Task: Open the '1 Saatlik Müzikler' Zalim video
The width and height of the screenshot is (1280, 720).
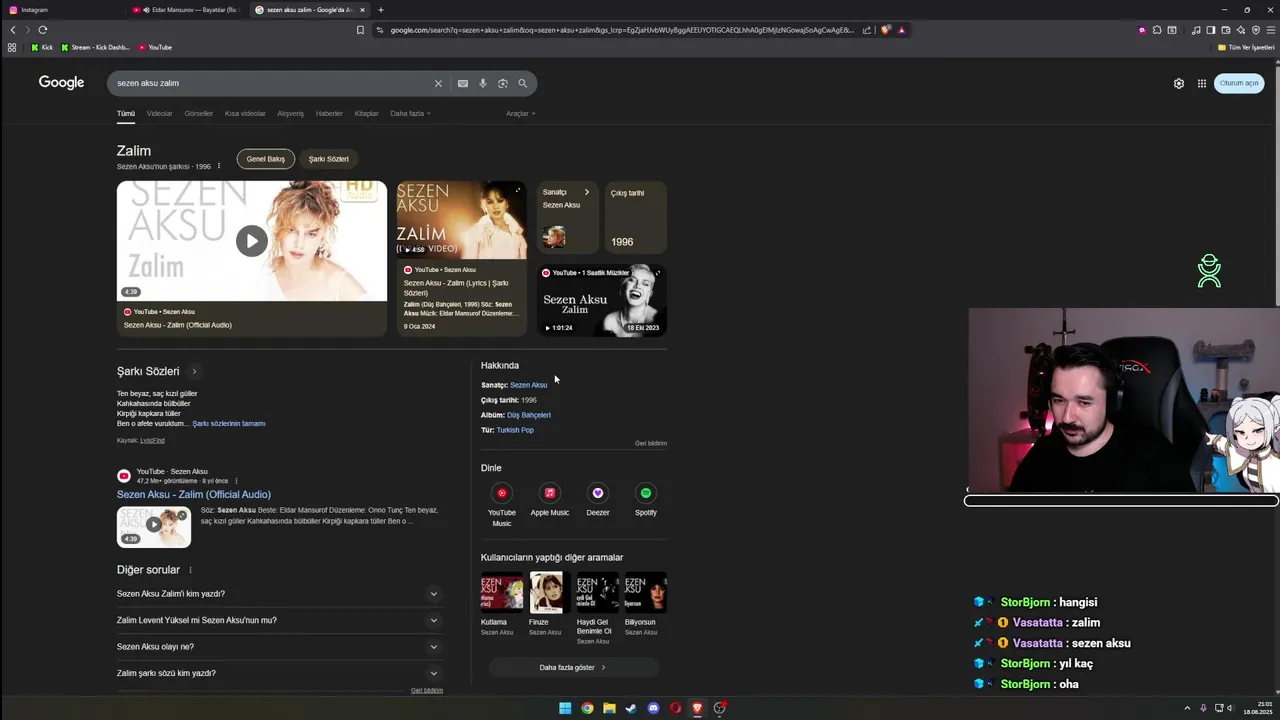Action: [x=601, y=300]
